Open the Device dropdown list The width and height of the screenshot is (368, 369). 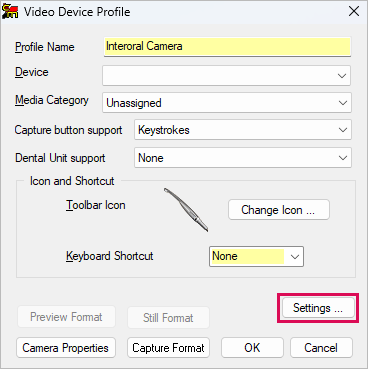click(x=342, y=76)
